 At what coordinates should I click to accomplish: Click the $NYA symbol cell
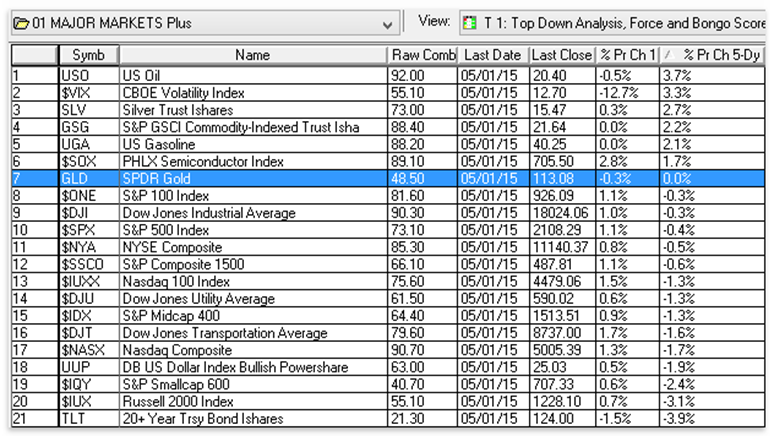point(89,247)
